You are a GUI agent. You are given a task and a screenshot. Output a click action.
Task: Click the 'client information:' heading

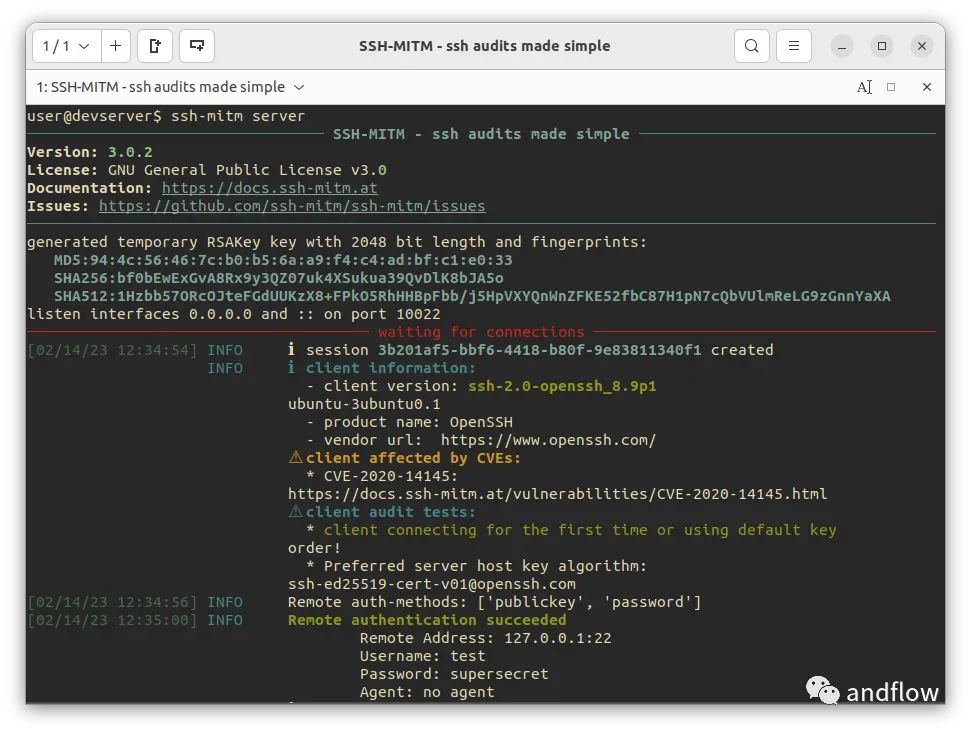[381, 368]
